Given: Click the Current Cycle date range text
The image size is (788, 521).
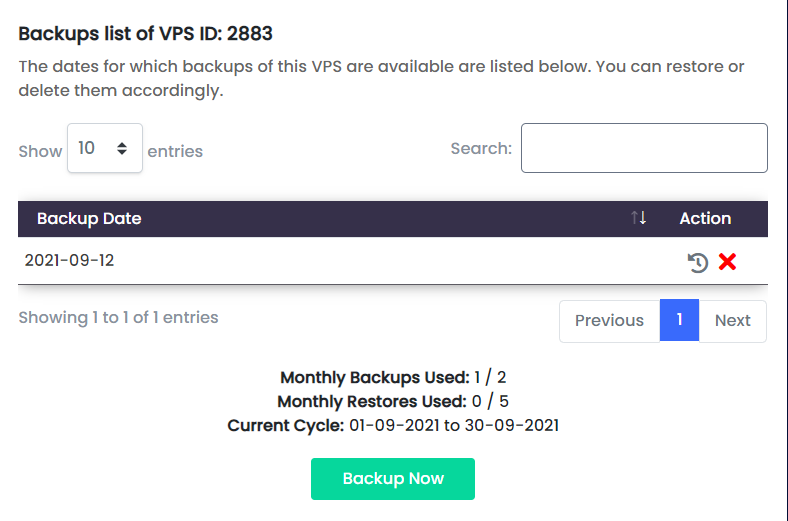Looking at the screenshot, I should (x=454, y=426).
